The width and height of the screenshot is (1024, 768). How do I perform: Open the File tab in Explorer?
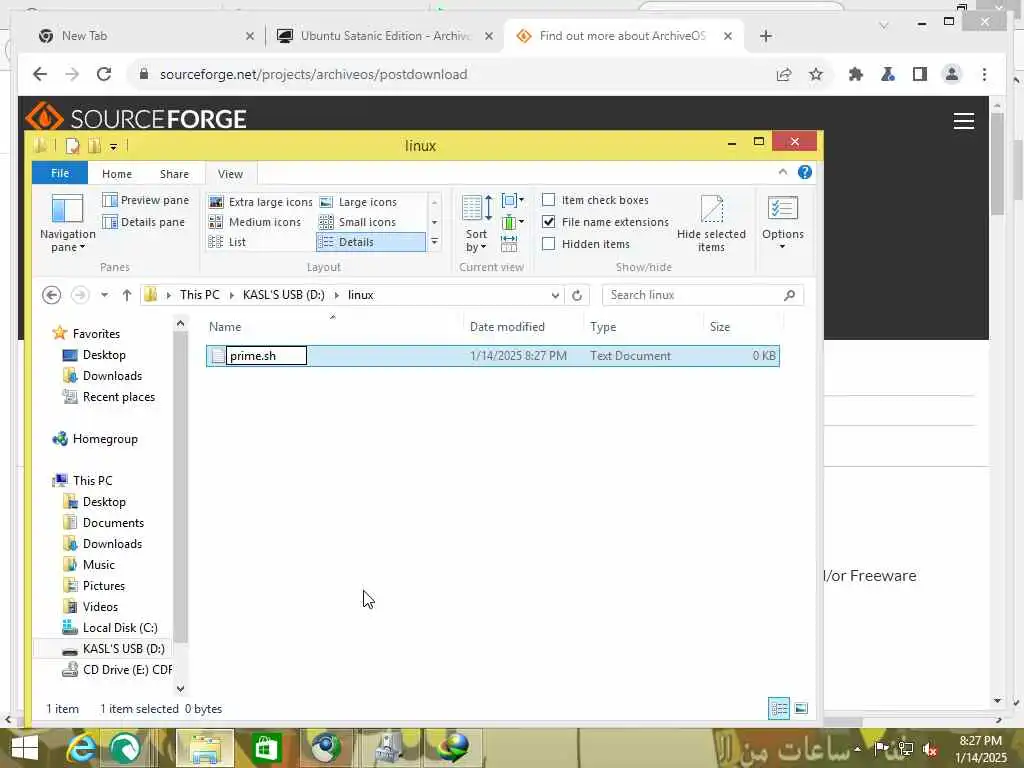[x=60, y=173]
